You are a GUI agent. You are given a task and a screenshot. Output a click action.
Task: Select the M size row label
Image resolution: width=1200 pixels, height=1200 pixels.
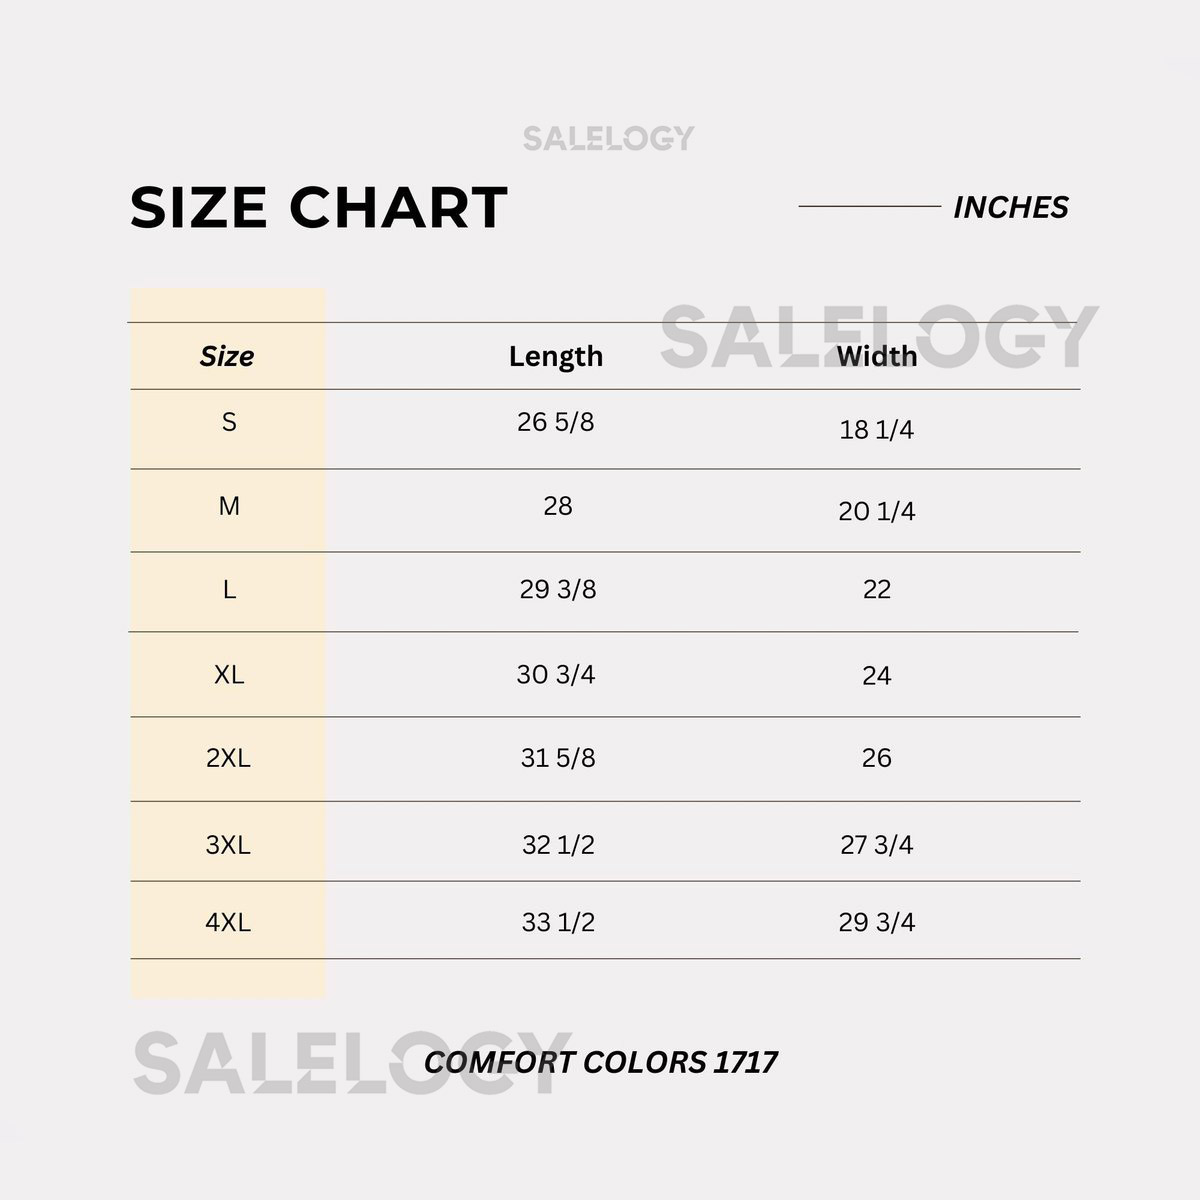point(229,506)
